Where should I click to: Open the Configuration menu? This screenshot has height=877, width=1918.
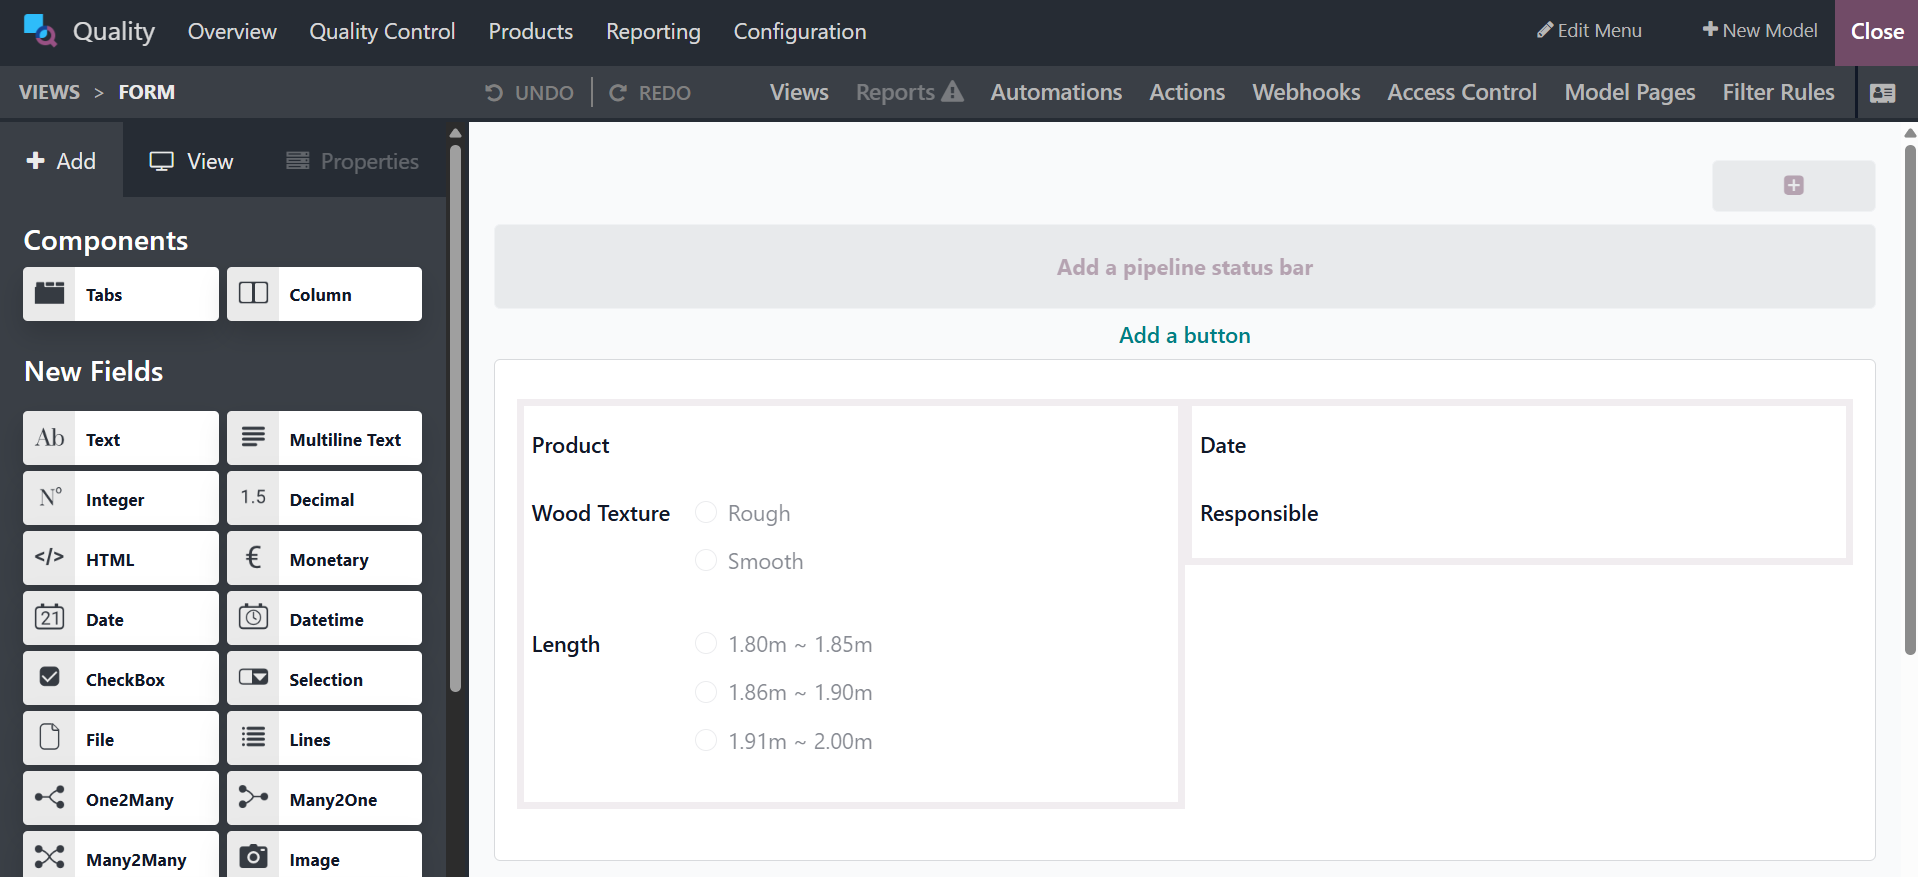point(799,32)
